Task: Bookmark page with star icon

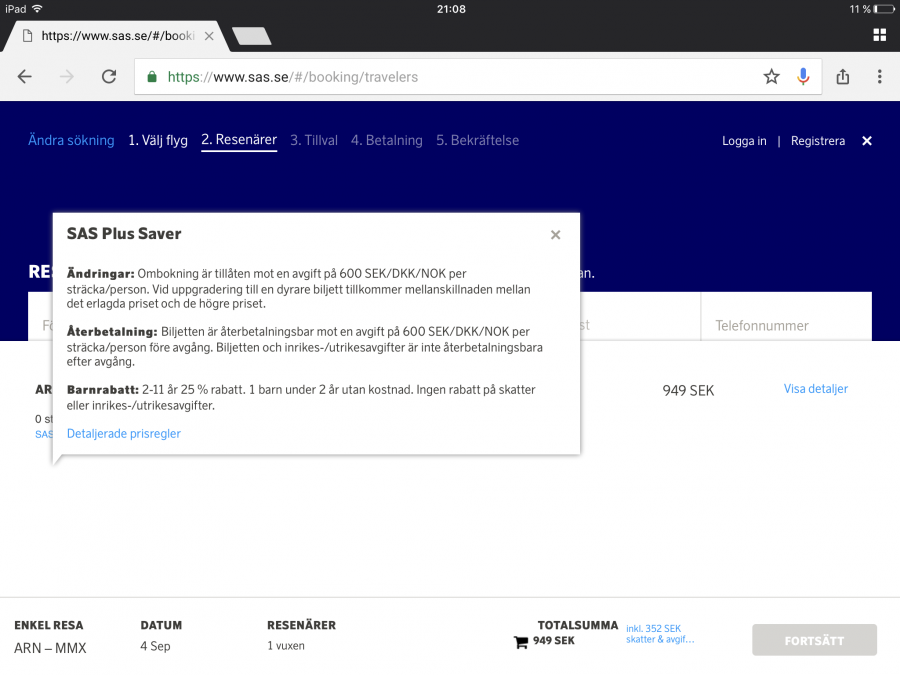Action: (771, 77)
